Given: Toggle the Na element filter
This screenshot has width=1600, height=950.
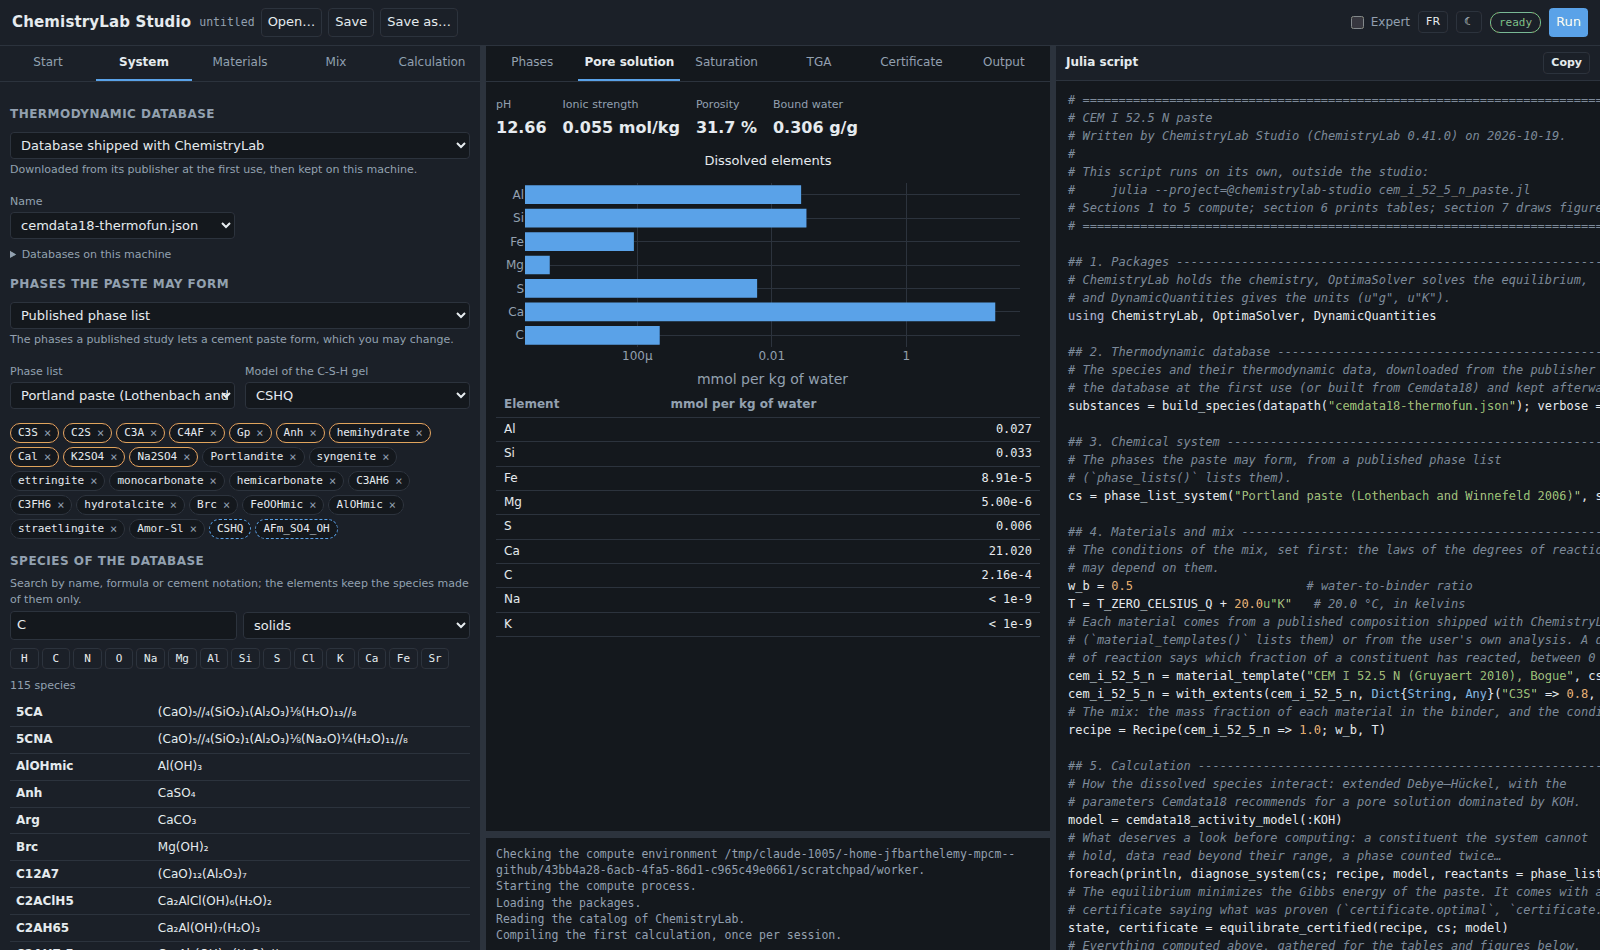Looking at the screenshot, I should 150,658.
